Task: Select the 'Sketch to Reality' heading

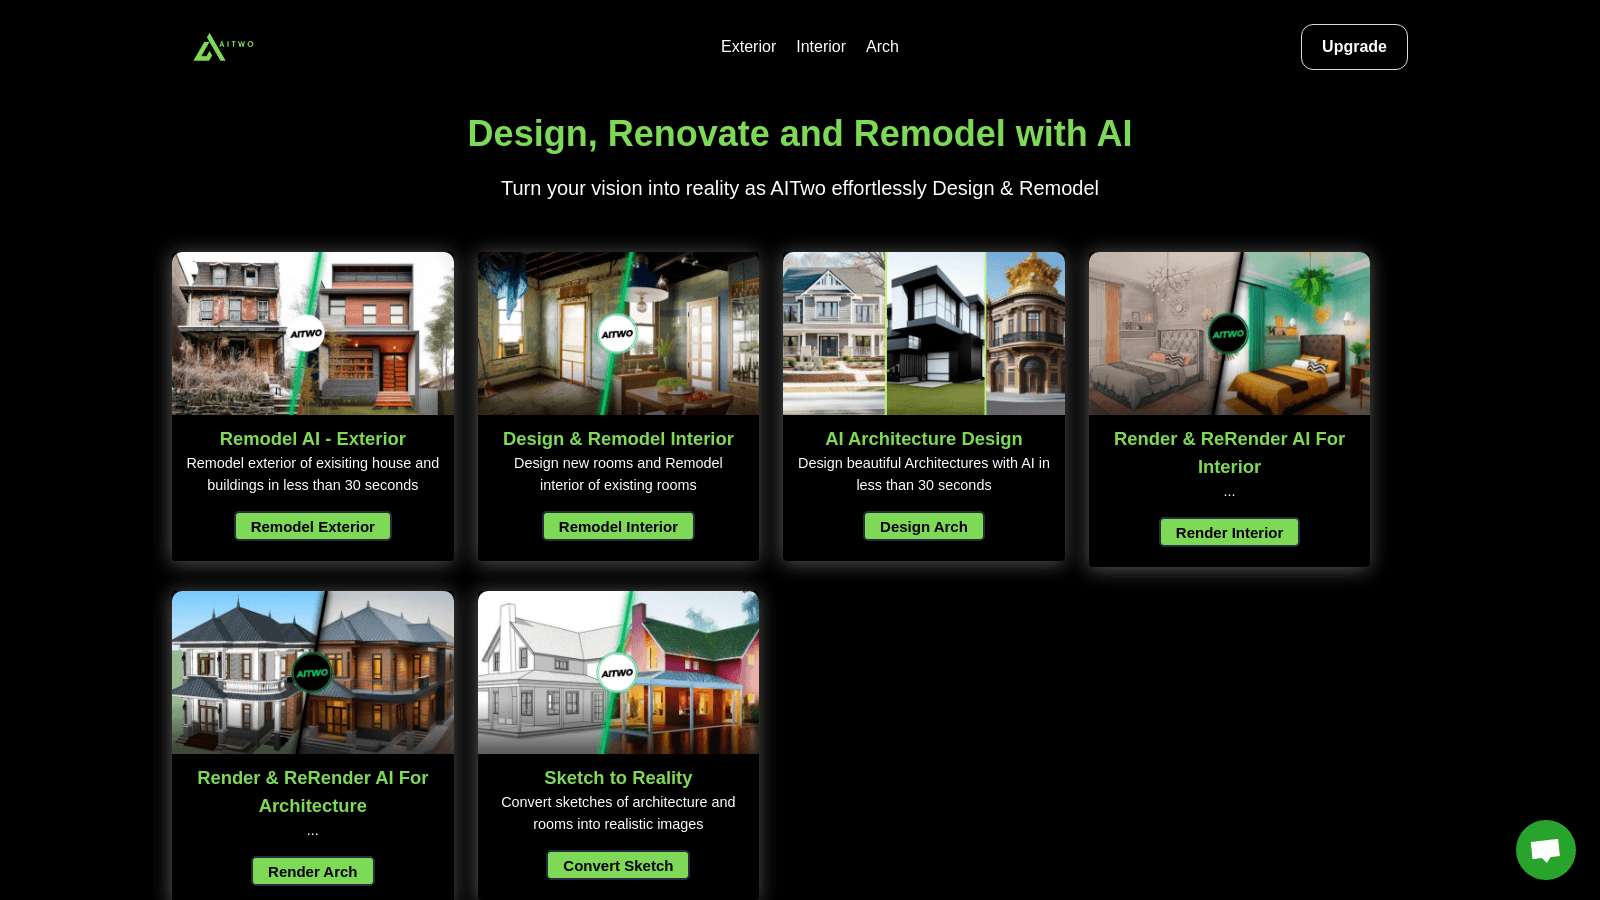Action: pyautogui.click(x=618, y=778)
